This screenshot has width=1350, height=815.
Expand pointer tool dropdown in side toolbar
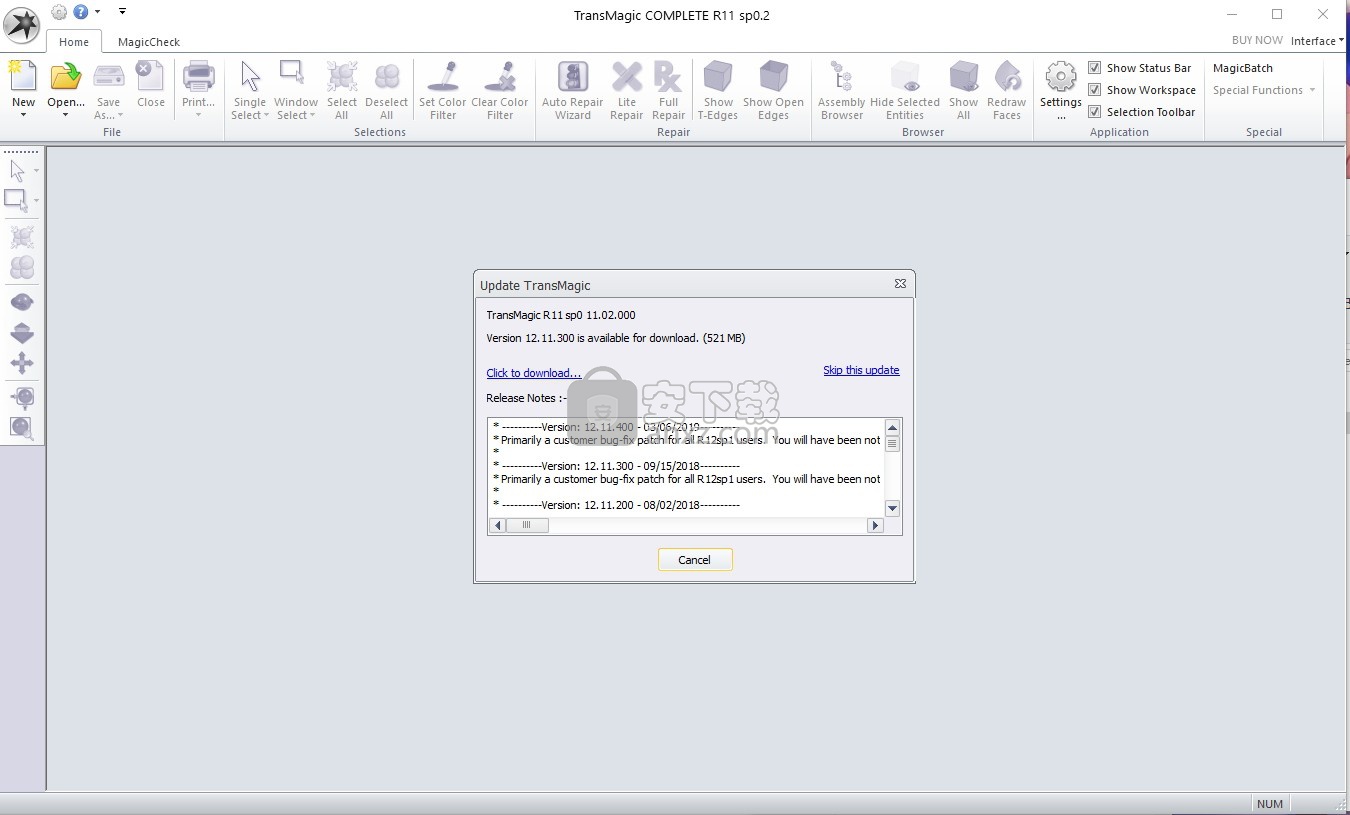[36, 171]
